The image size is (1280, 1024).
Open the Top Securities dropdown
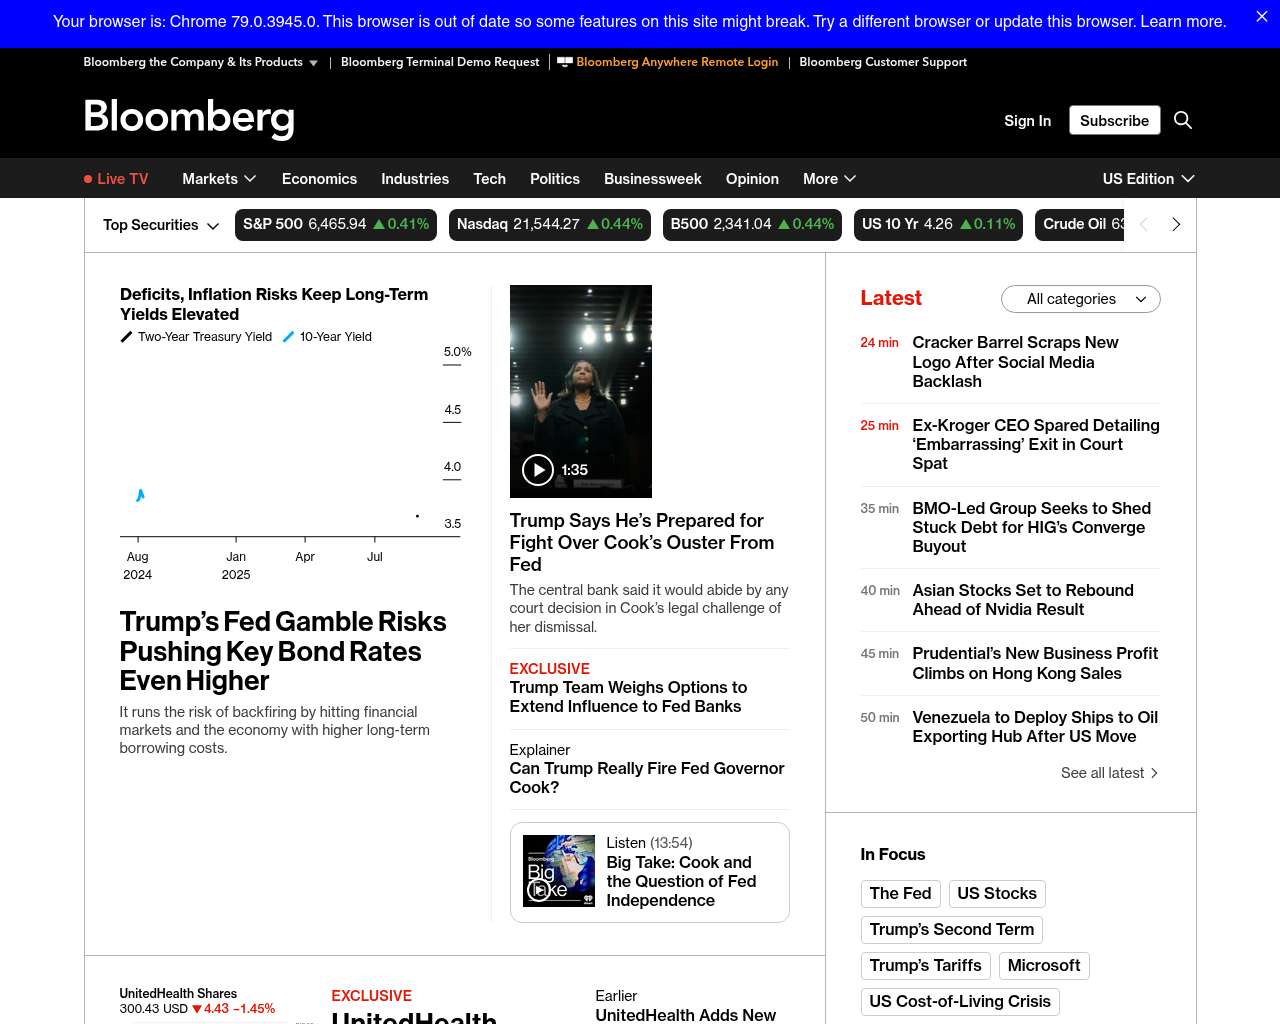pos(161,225)
